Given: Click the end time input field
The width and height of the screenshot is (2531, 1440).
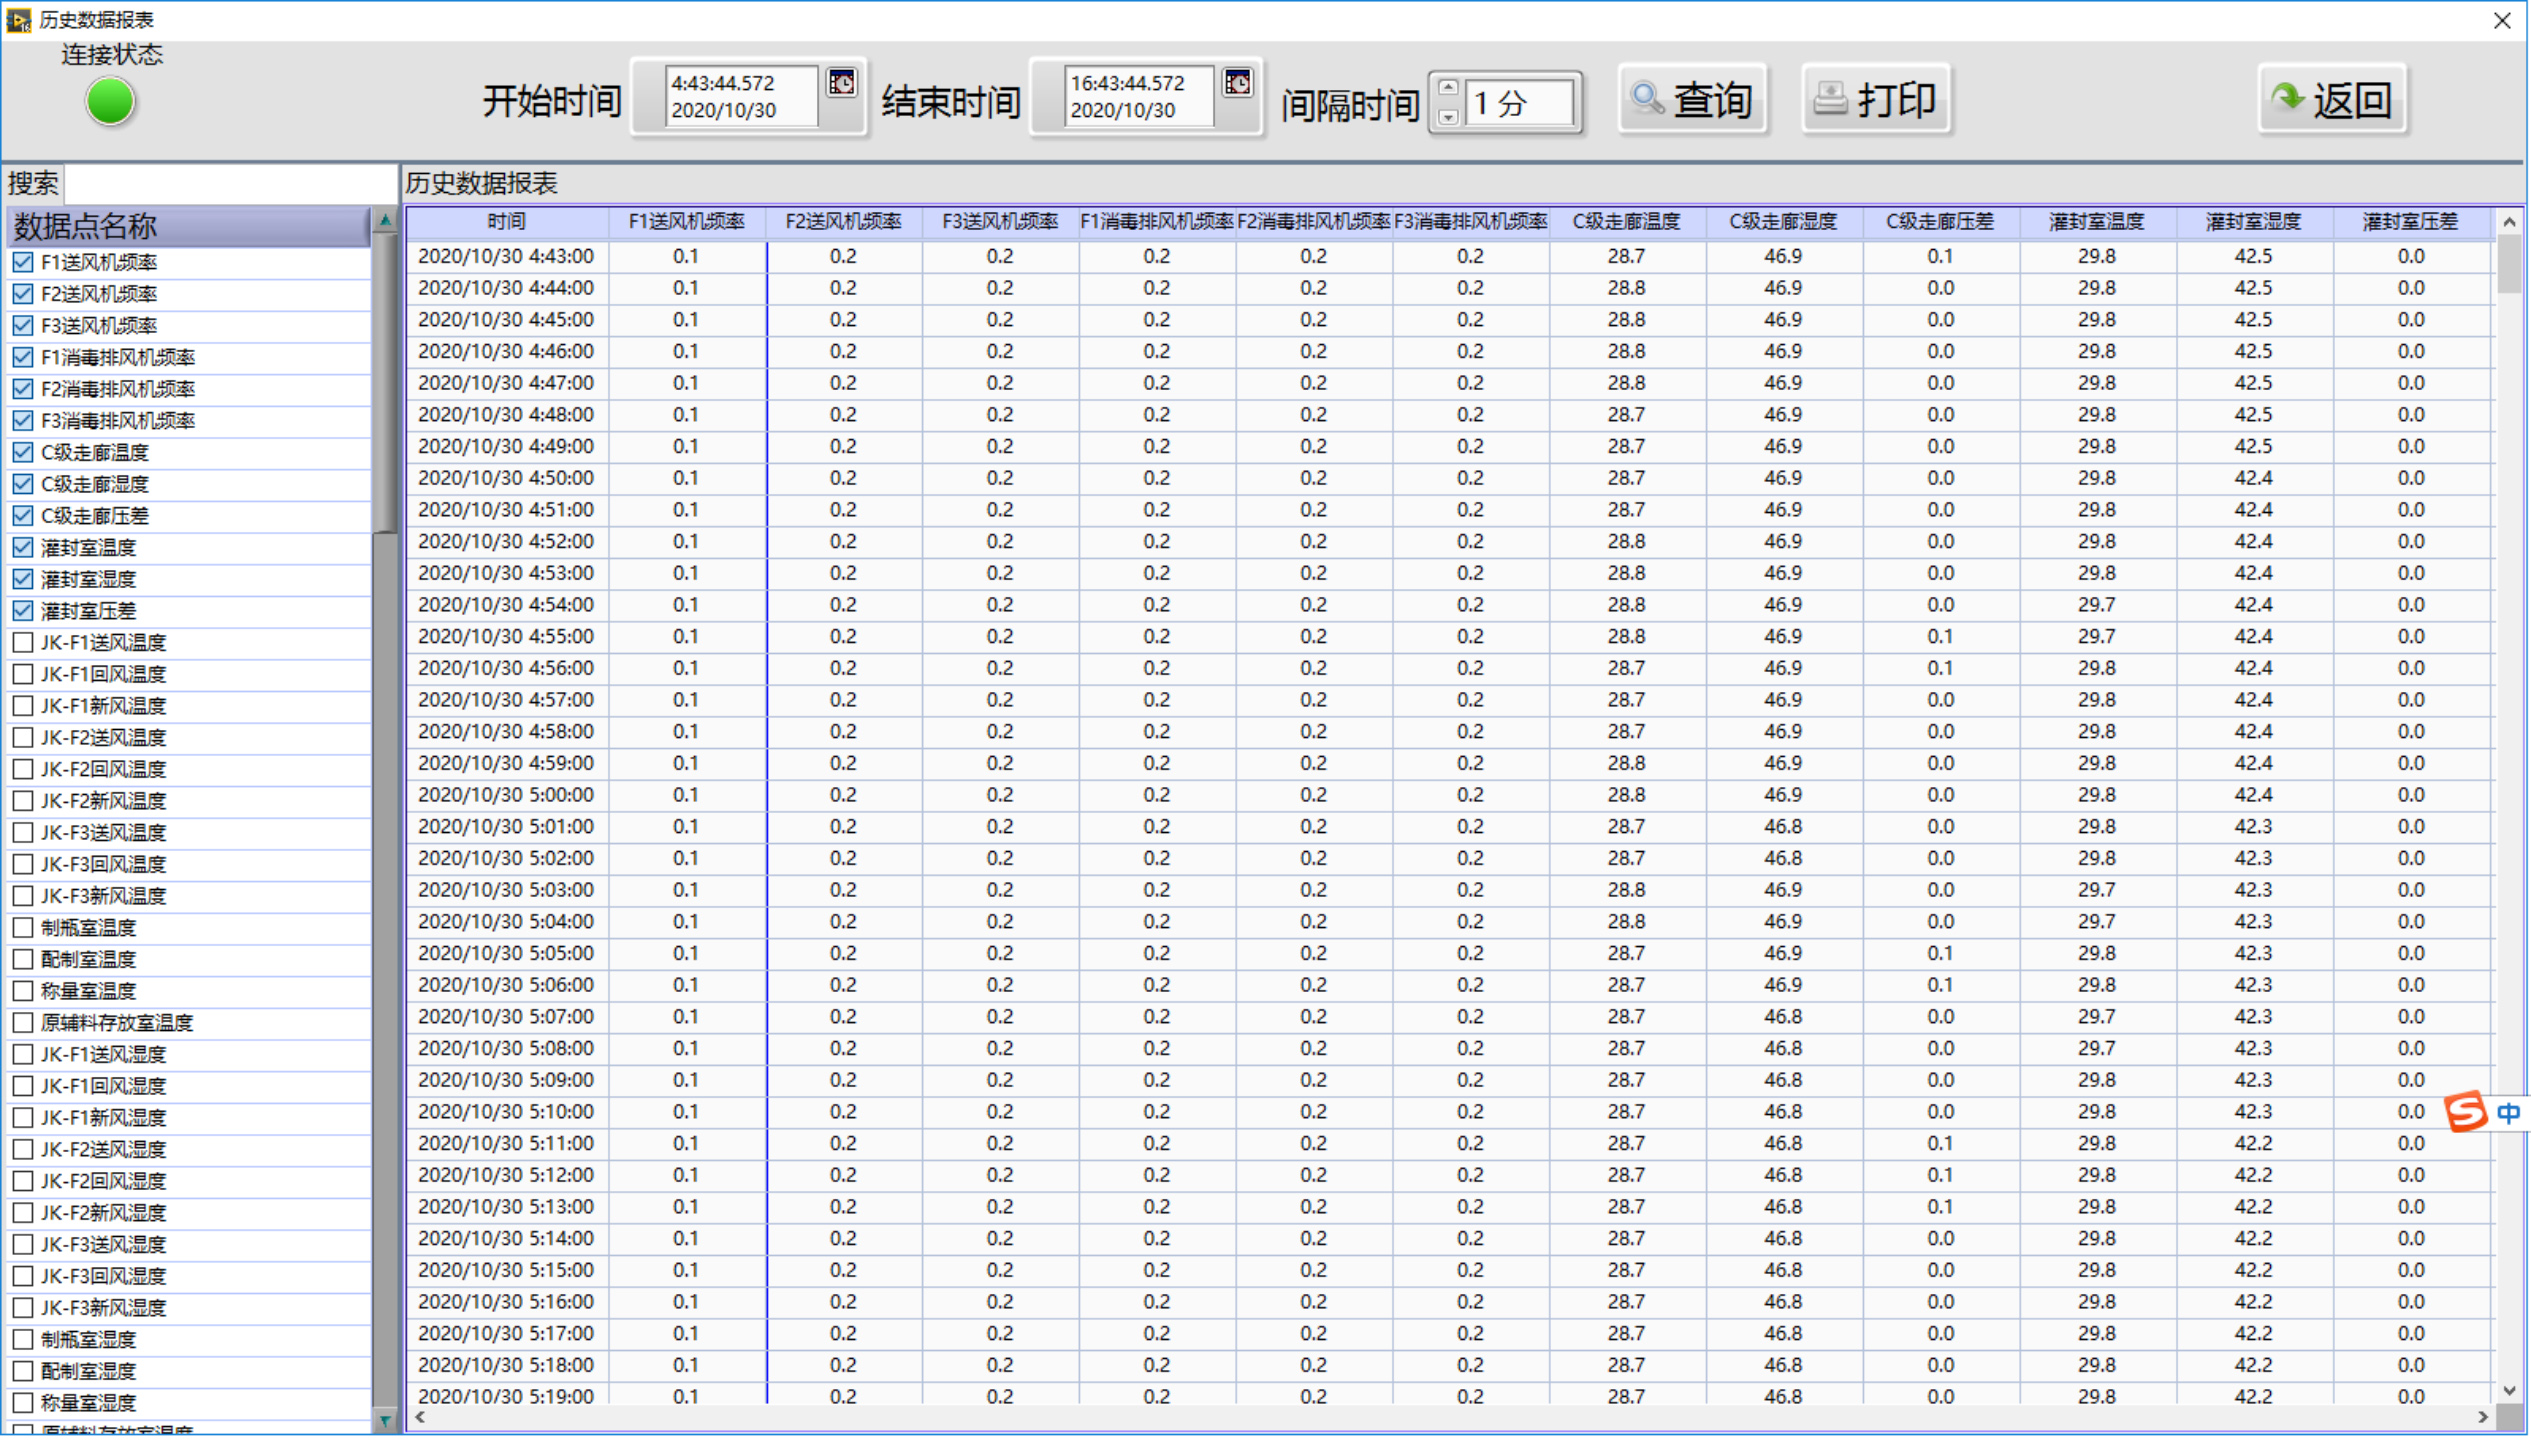Looking at the screenshot, I should click(1138, 97).
